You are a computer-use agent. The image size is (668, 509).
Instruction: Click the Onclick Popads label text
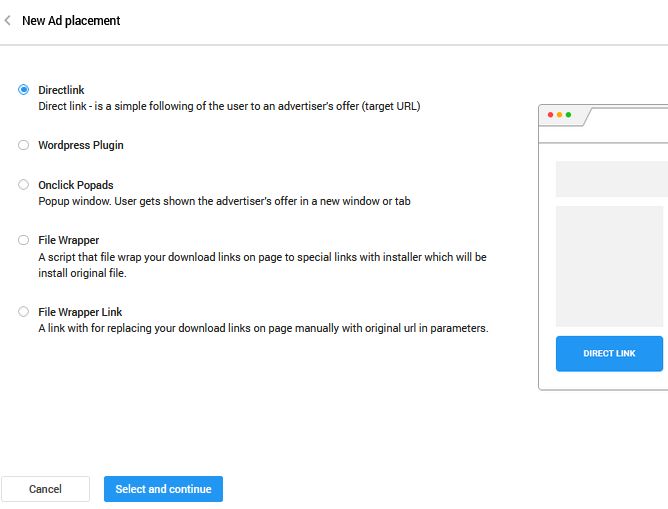pyautogui.click(x=76, y=185)
